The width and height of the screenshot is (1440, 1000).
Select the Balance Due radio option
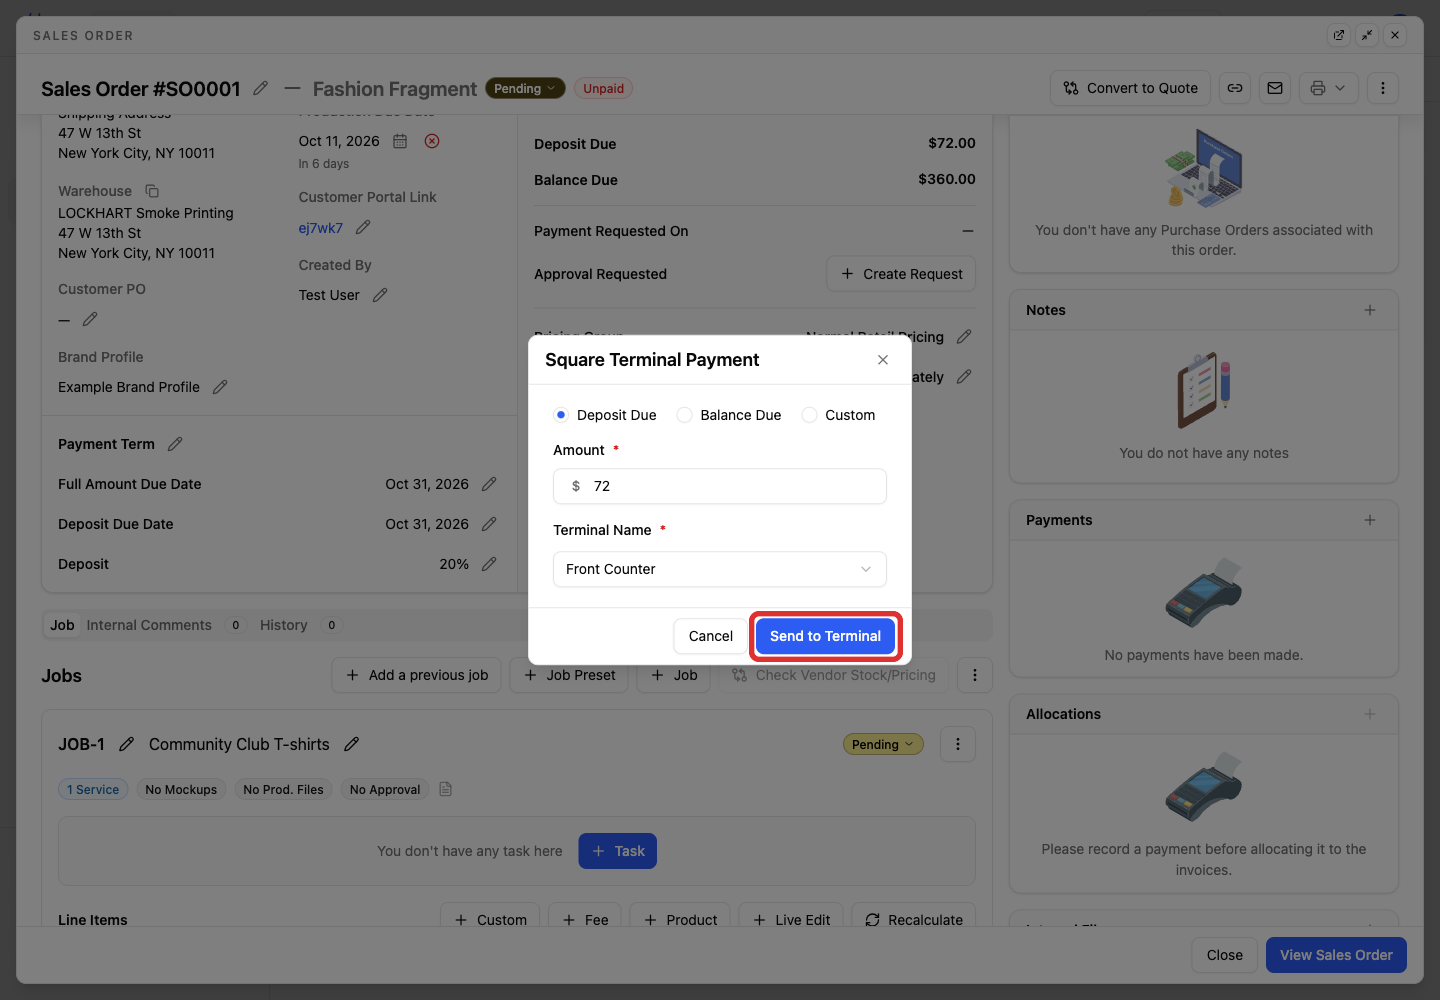point(685,415)
